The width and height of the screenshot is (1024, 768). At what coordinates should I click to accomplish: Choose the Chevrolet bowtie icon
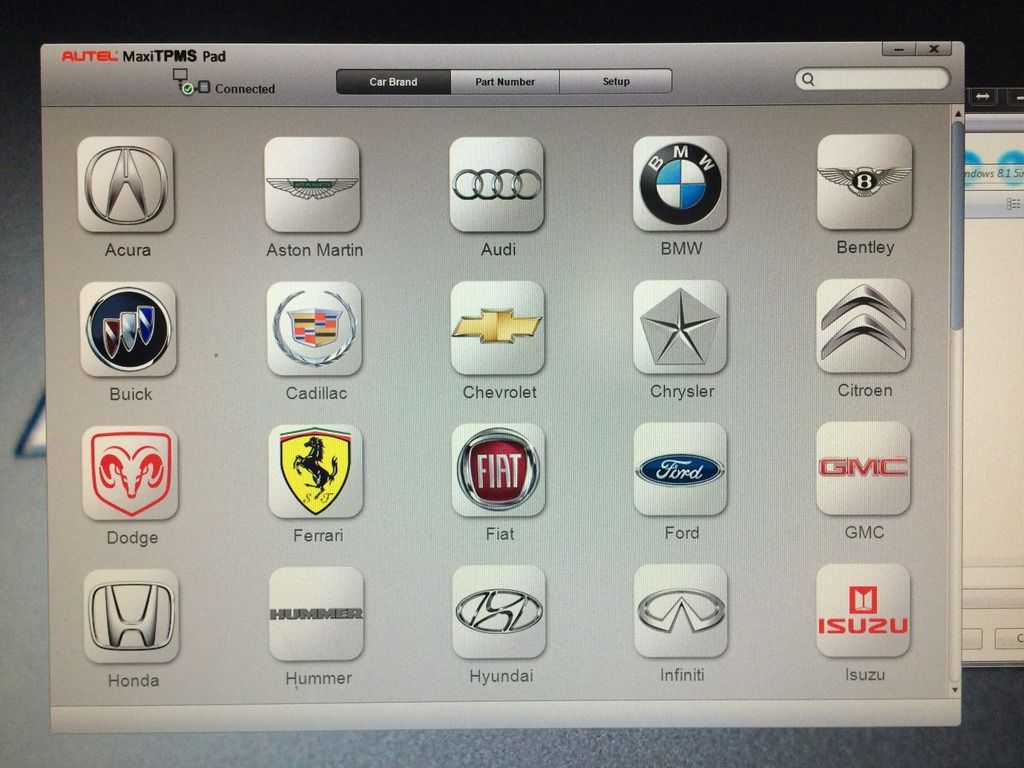(497, 327)
